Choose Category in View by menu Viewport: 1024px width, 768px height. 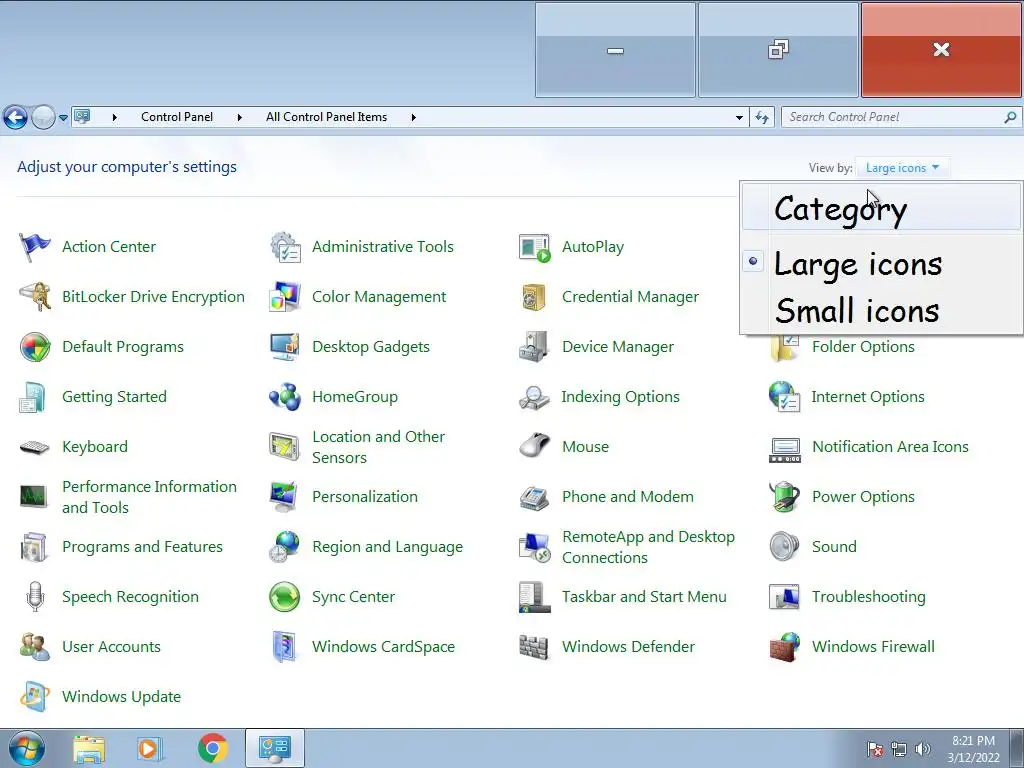882,208
